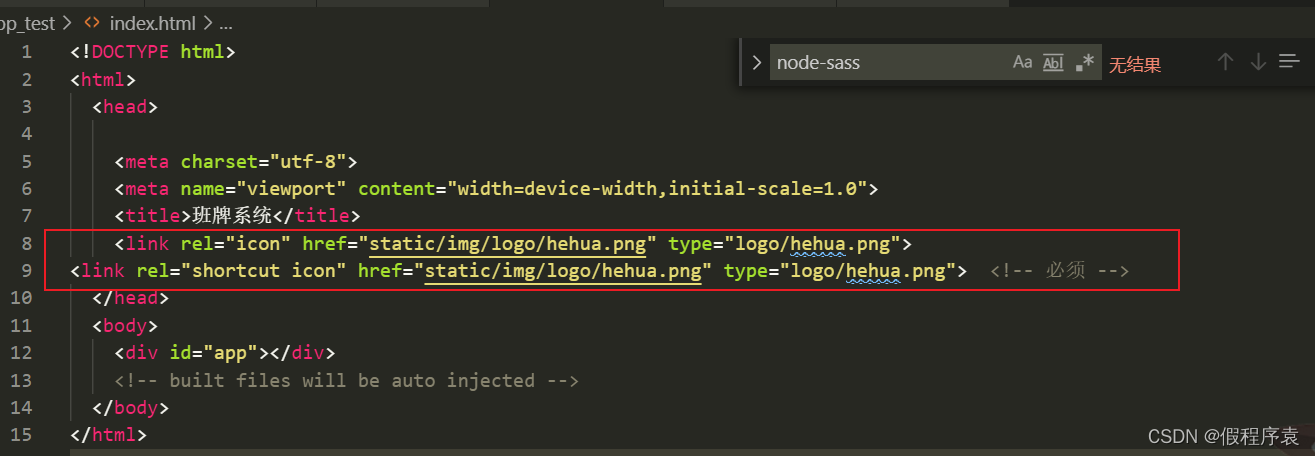Viewport: 1315px width, 456px height.
Task: Click line number 15 in gutter
Action: pyautogui.click(x=22, y=435)
